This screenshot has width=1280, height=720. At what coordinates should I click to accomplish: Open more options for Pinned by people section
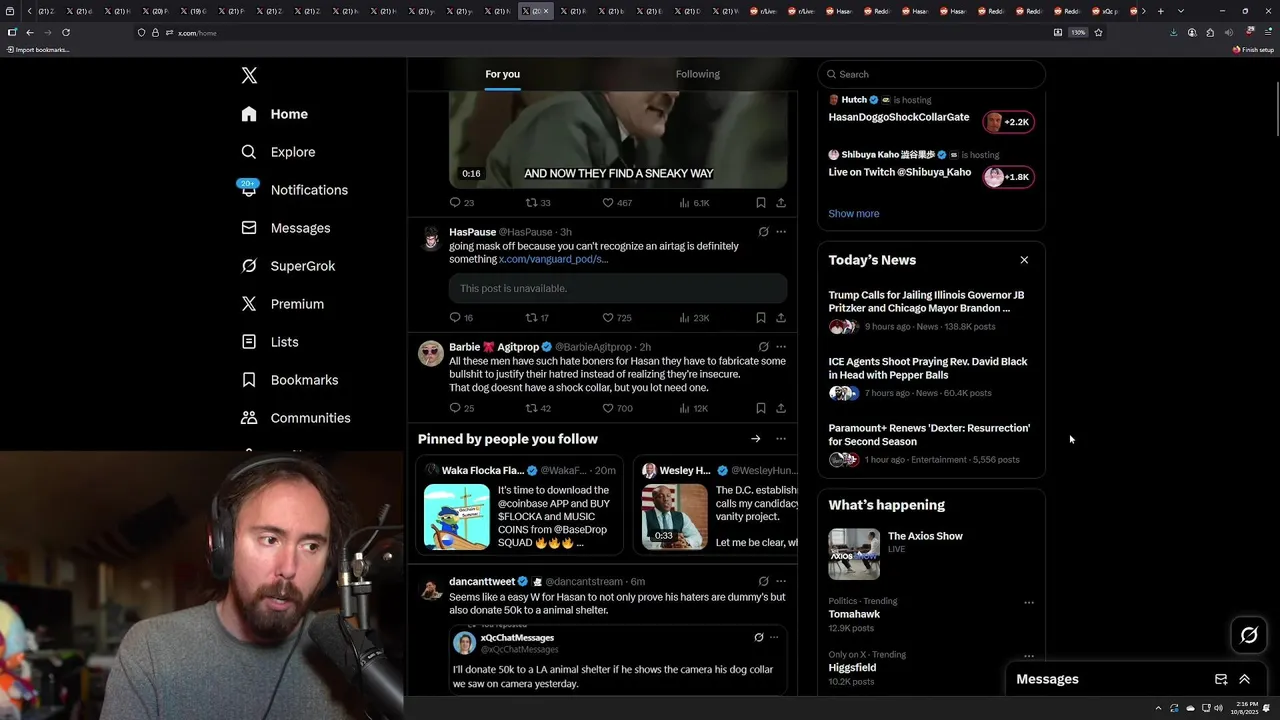[781, 439]
